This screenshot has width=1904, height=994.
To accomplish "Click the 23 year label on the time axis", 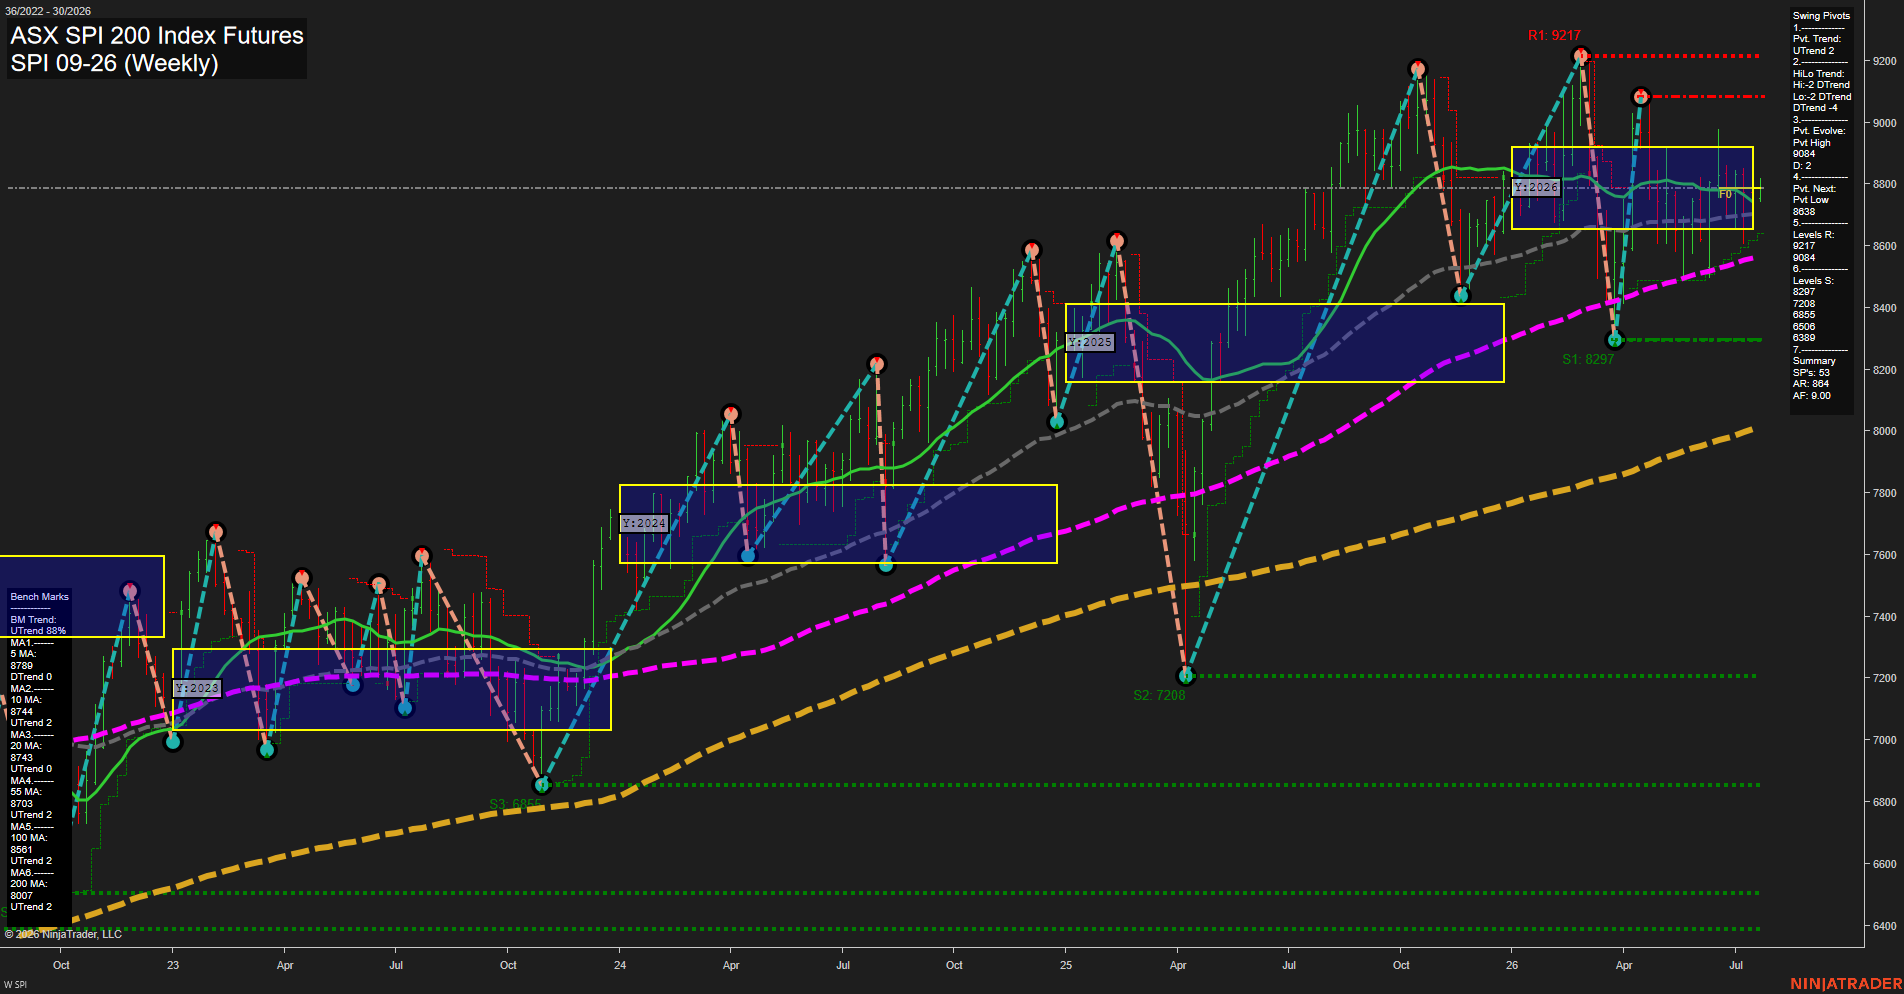I will coord(173,965).
